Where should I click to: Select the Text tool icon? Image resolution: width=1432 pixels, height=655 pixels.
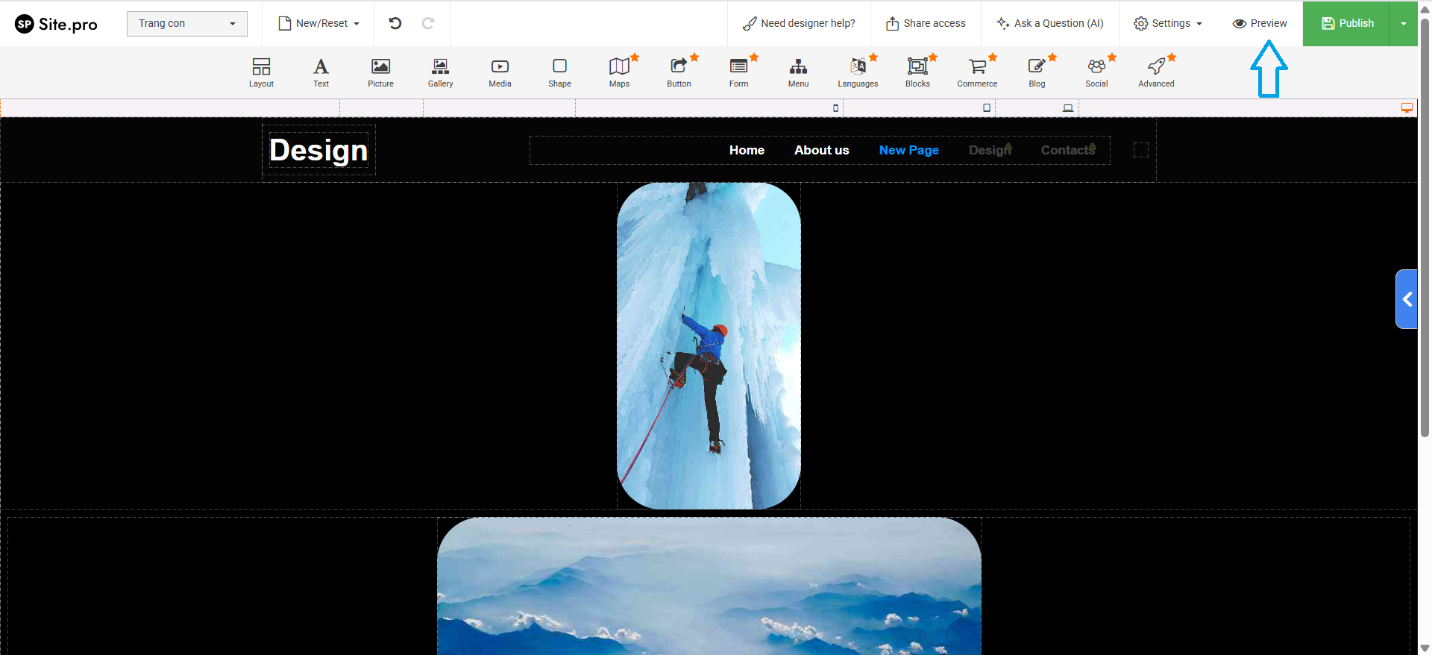click(321, 72)
